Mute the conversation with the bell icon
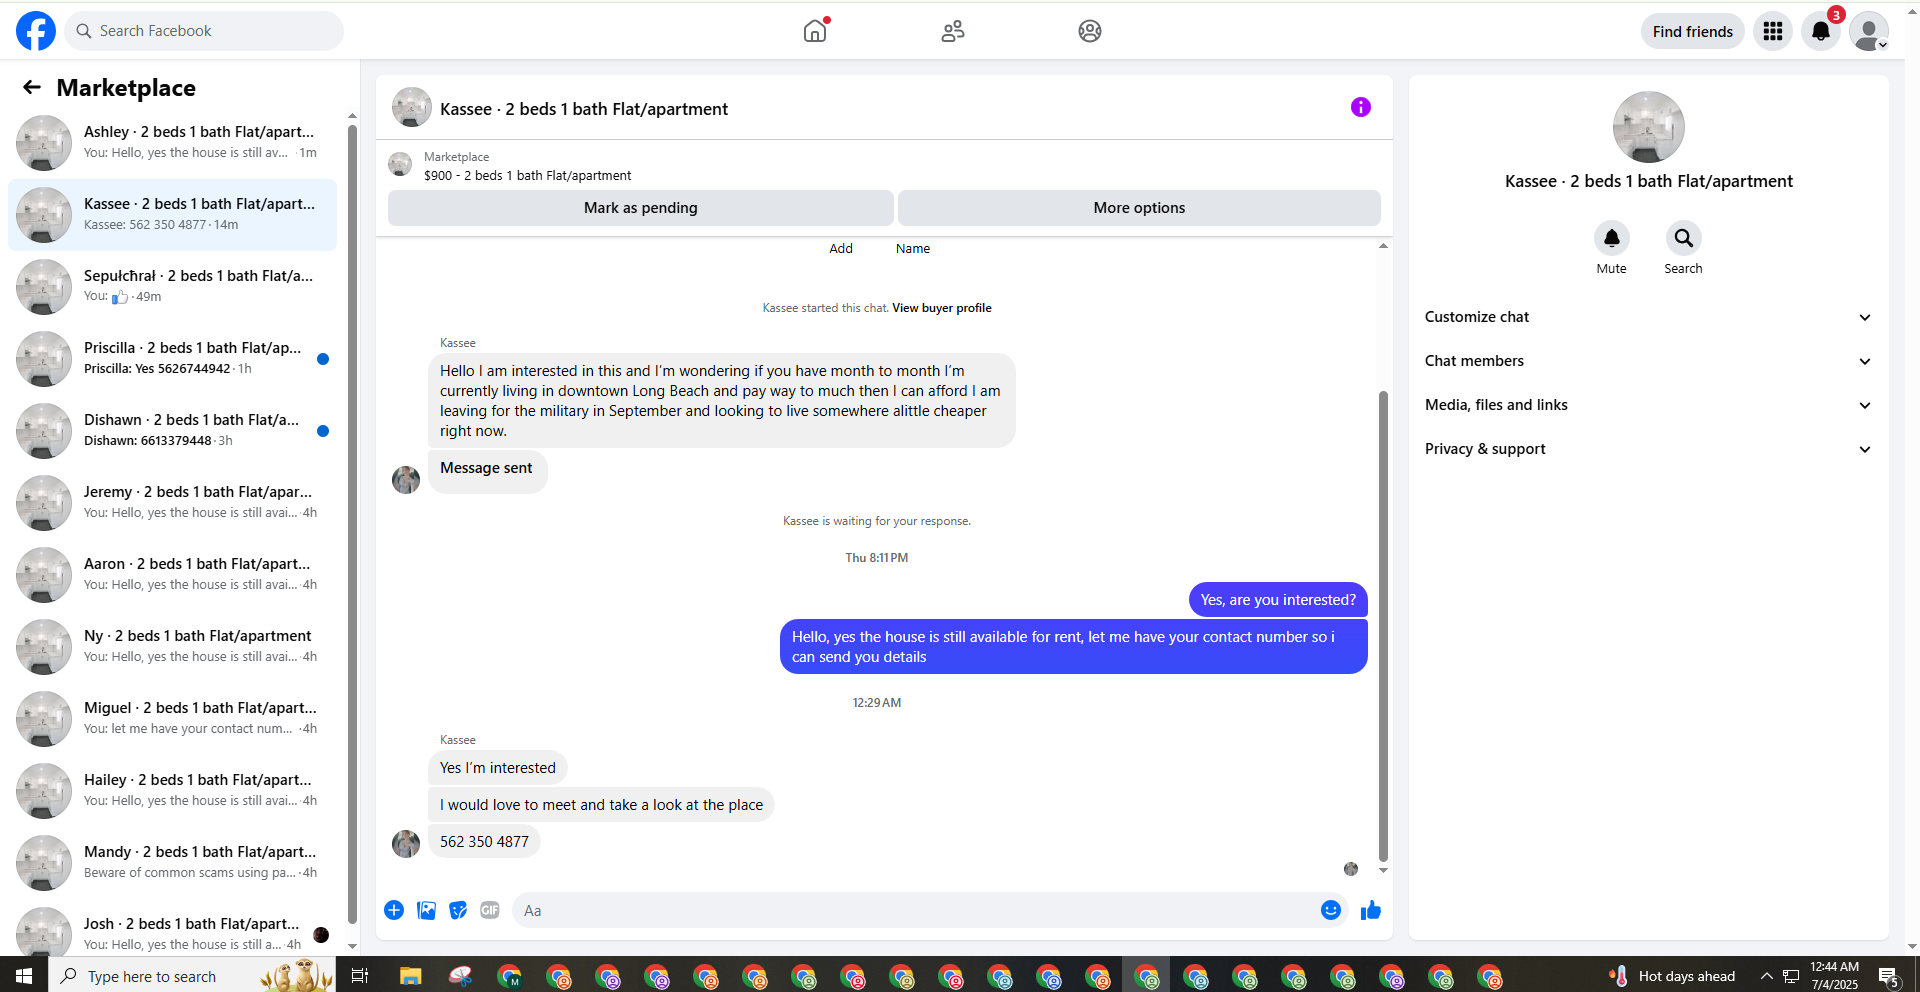 [1612, 238]
